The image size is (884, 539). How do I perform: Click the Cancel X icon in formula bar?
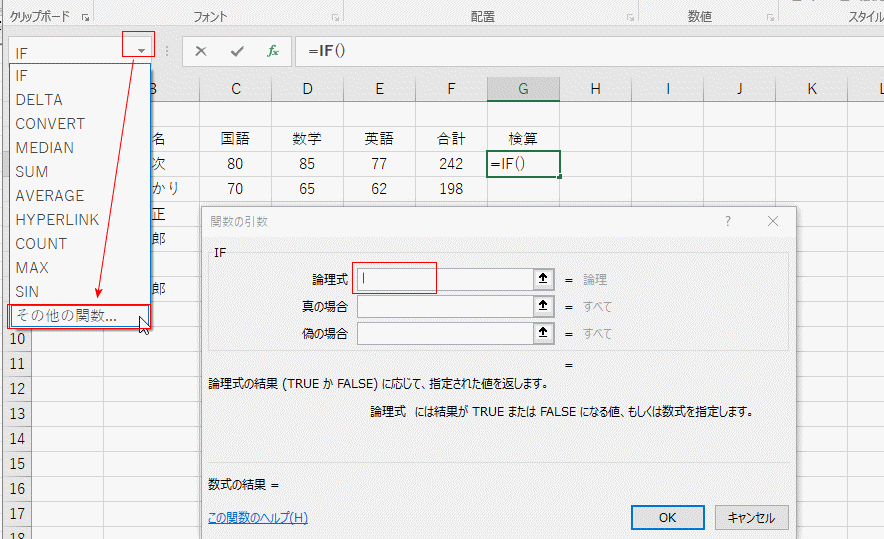201,51
